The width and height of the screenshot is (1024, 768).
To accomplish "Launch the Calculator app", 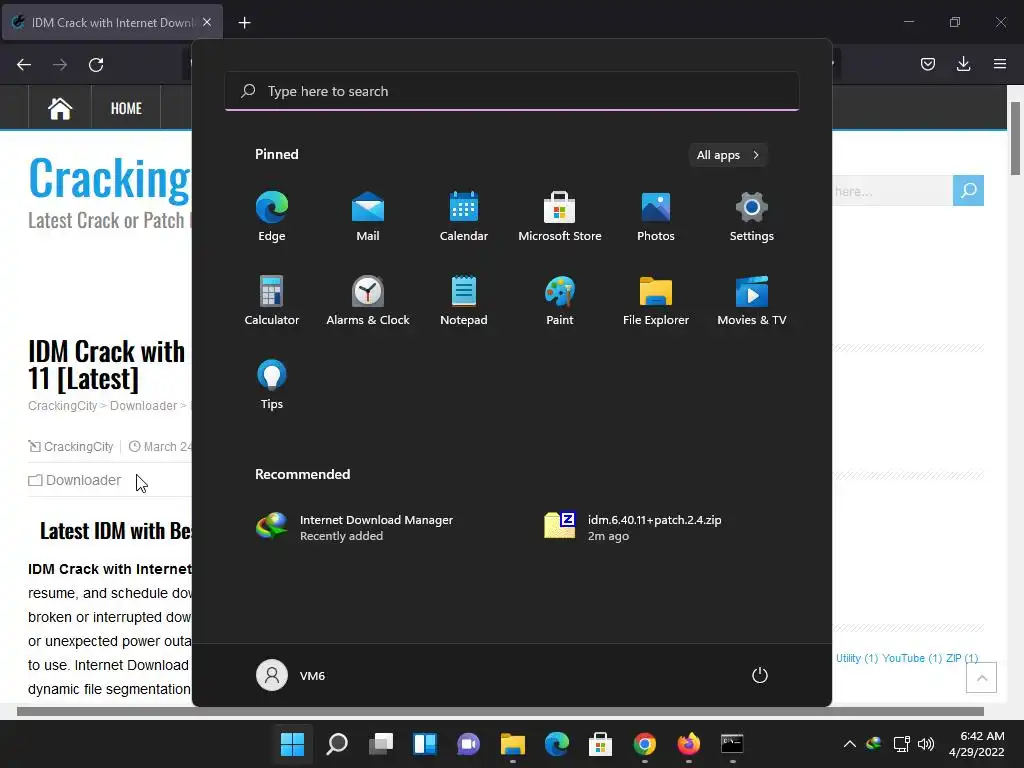I will tap(272, 301).
